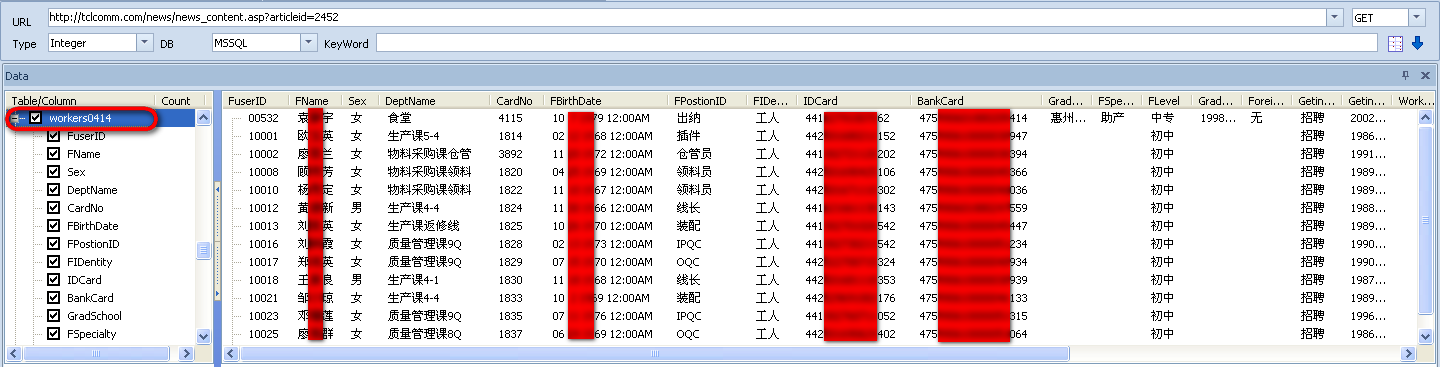
Task: Click the FLevel cell 中专
Action: [1161, 118]
